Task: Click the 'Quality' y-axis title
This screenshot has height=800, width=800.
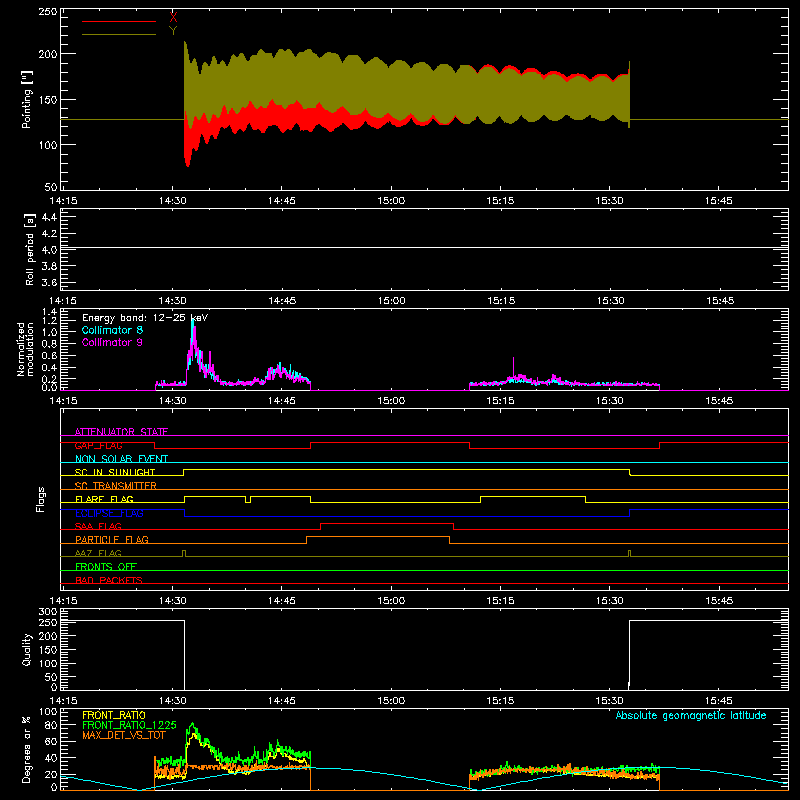Action: (x=27, y=649)
